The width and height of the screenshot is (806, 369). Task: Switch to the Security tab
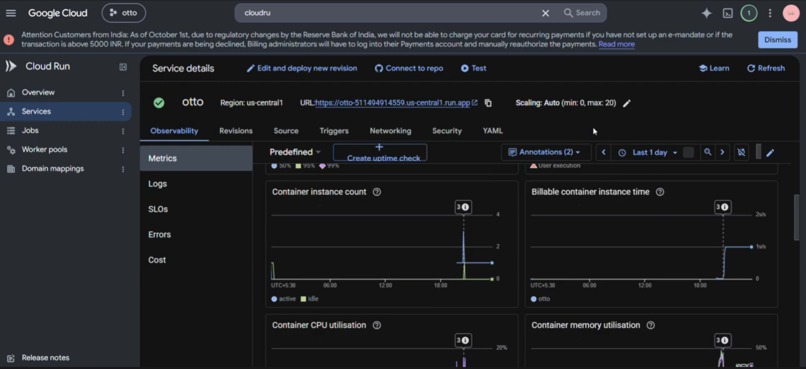[447, 131]
